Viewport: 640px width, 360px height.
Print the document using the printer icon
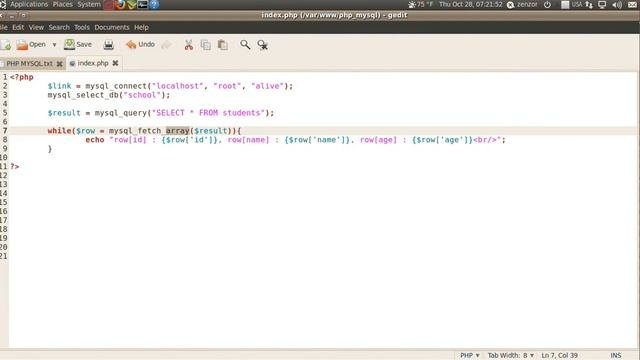(x=109, y=44)
